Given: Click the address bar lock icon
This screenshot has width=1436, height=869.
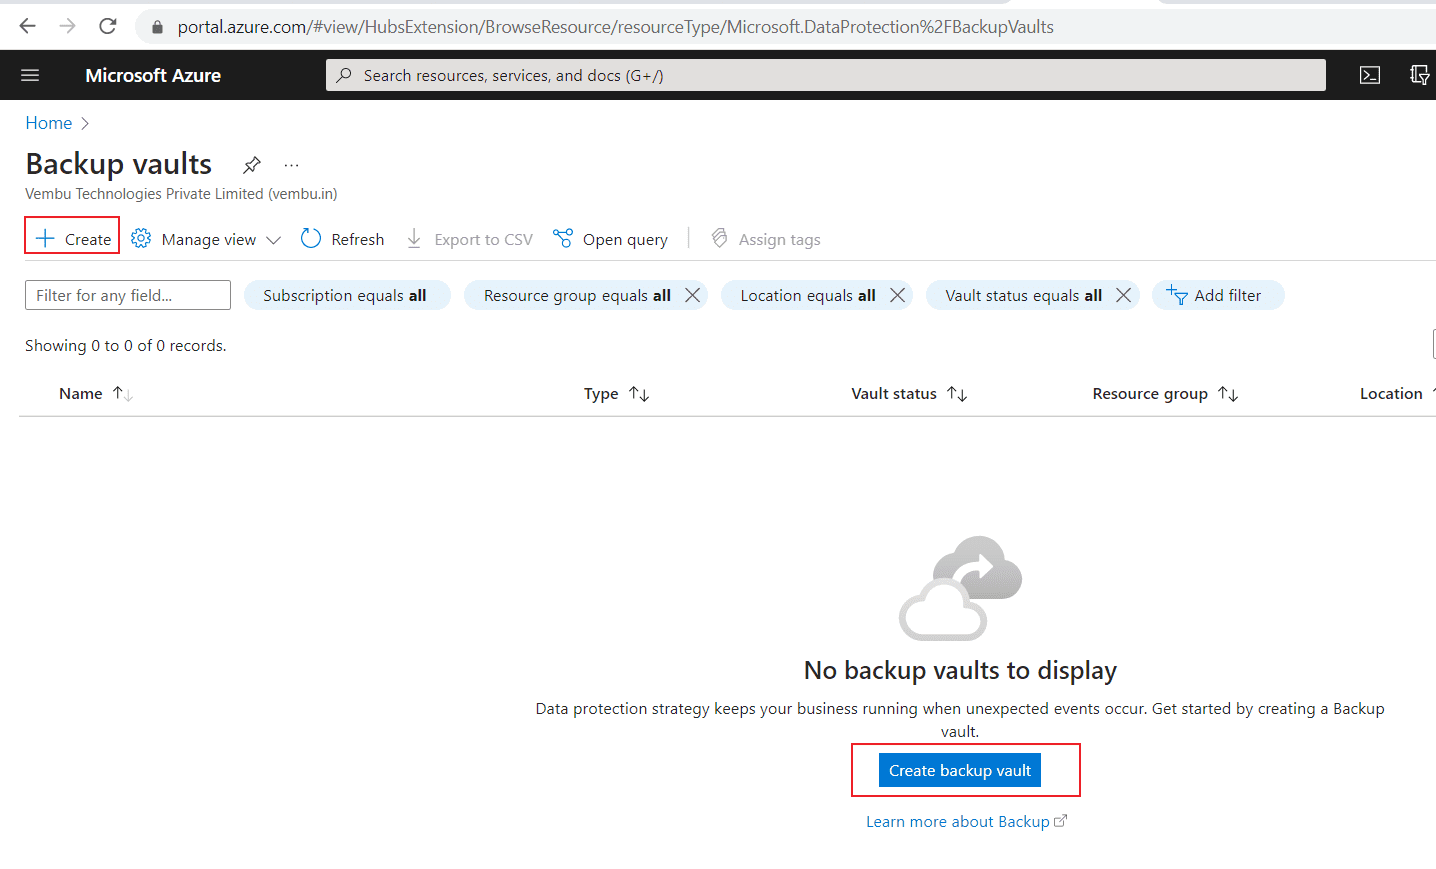Looking at the screenshot, I should pos(157,27).
